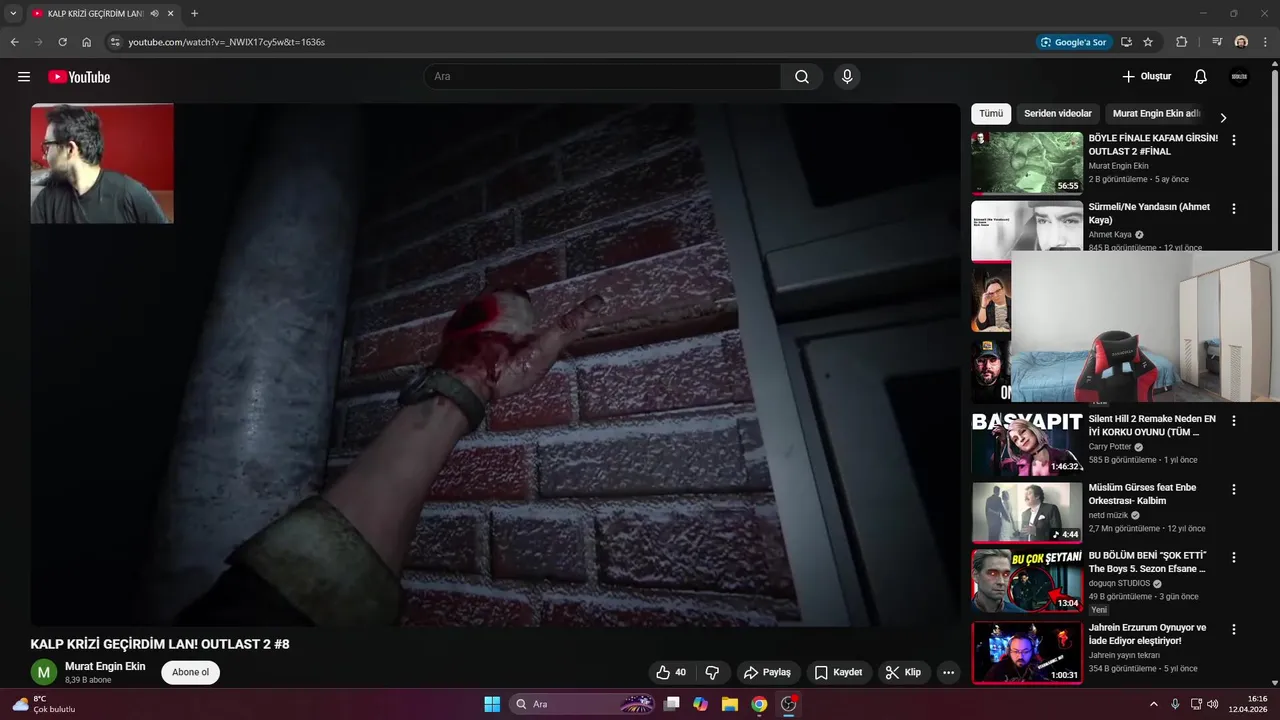Open the browser home page

pyautogui.click(x=87, y=42)
